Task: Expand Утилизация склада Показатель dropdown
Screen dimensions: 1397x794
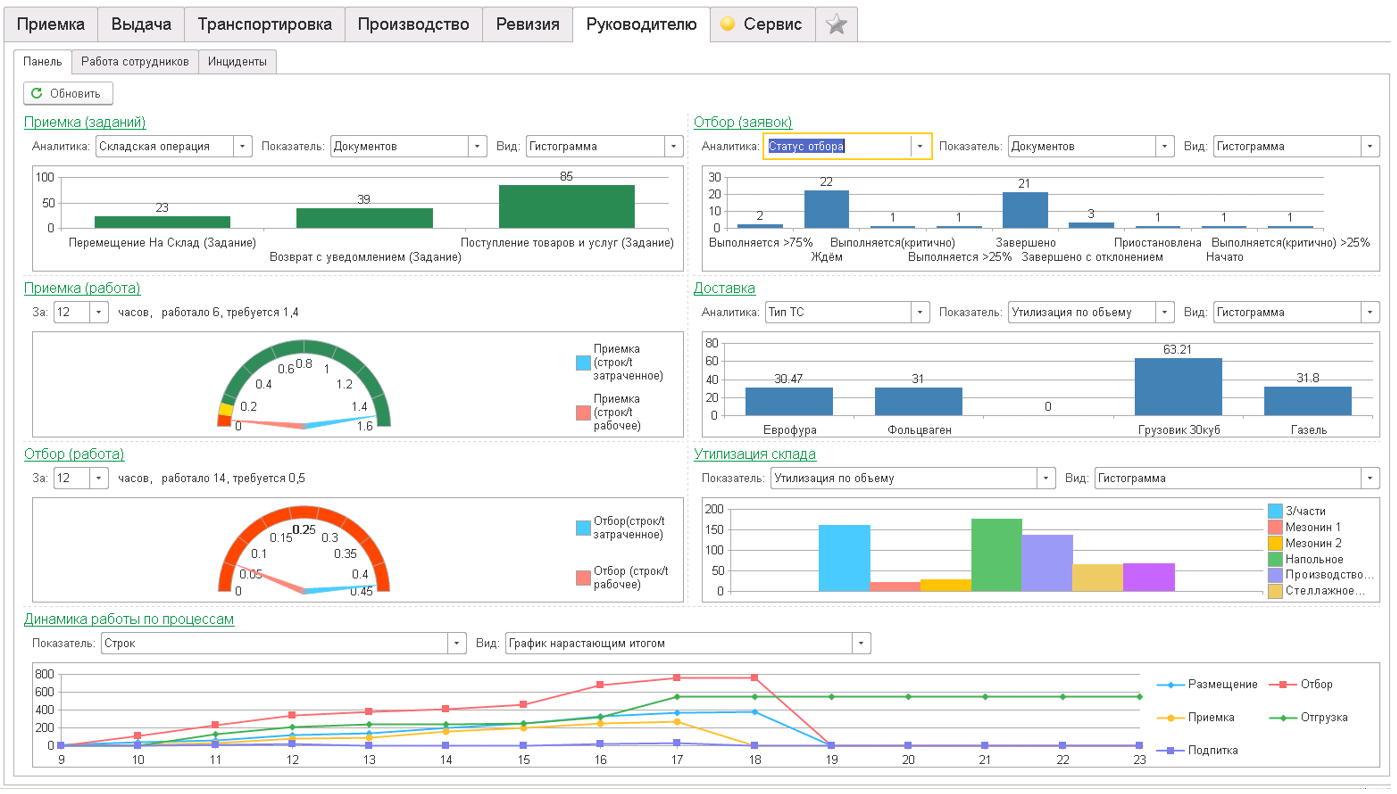Action: (x=1046, y=478)
